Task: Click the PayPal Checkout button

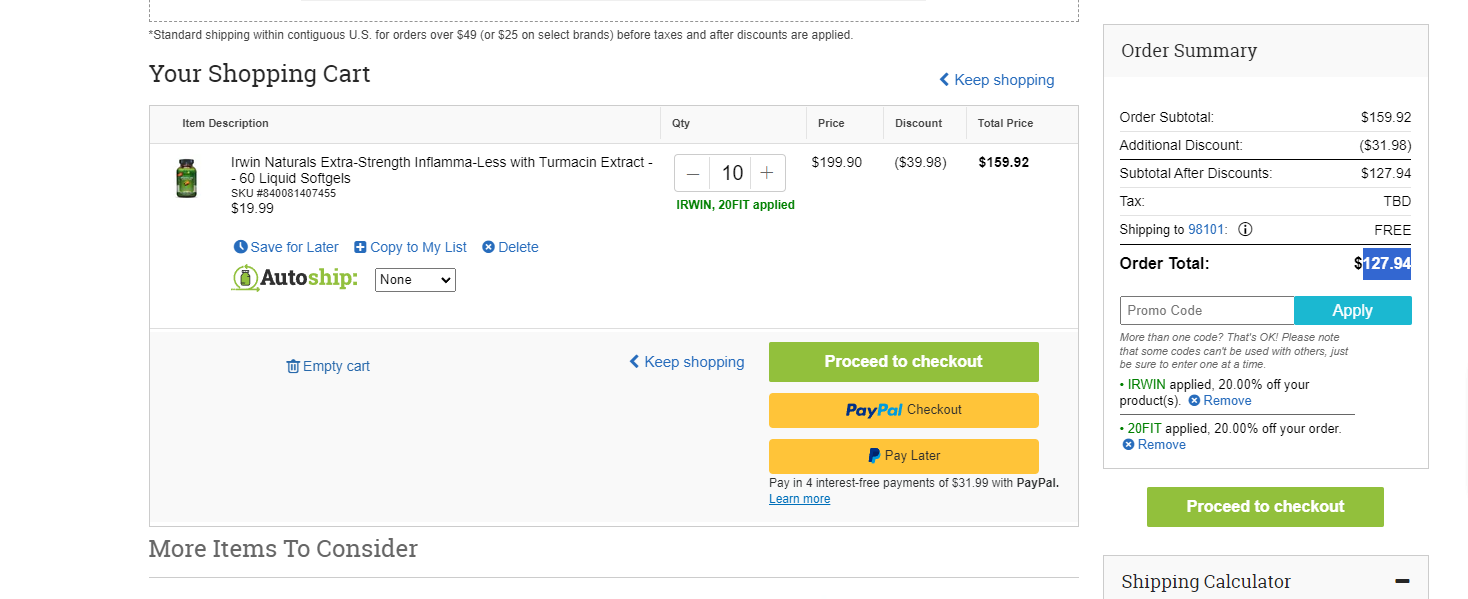Action: tap(904, 410)
